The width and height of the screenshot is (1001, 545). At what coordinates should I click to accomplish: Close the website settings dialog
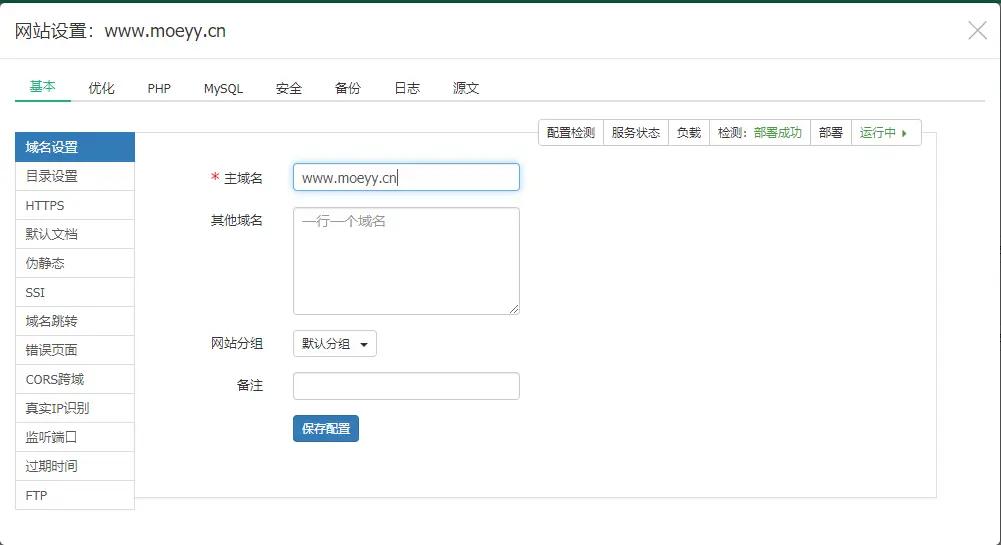[977, 31]
